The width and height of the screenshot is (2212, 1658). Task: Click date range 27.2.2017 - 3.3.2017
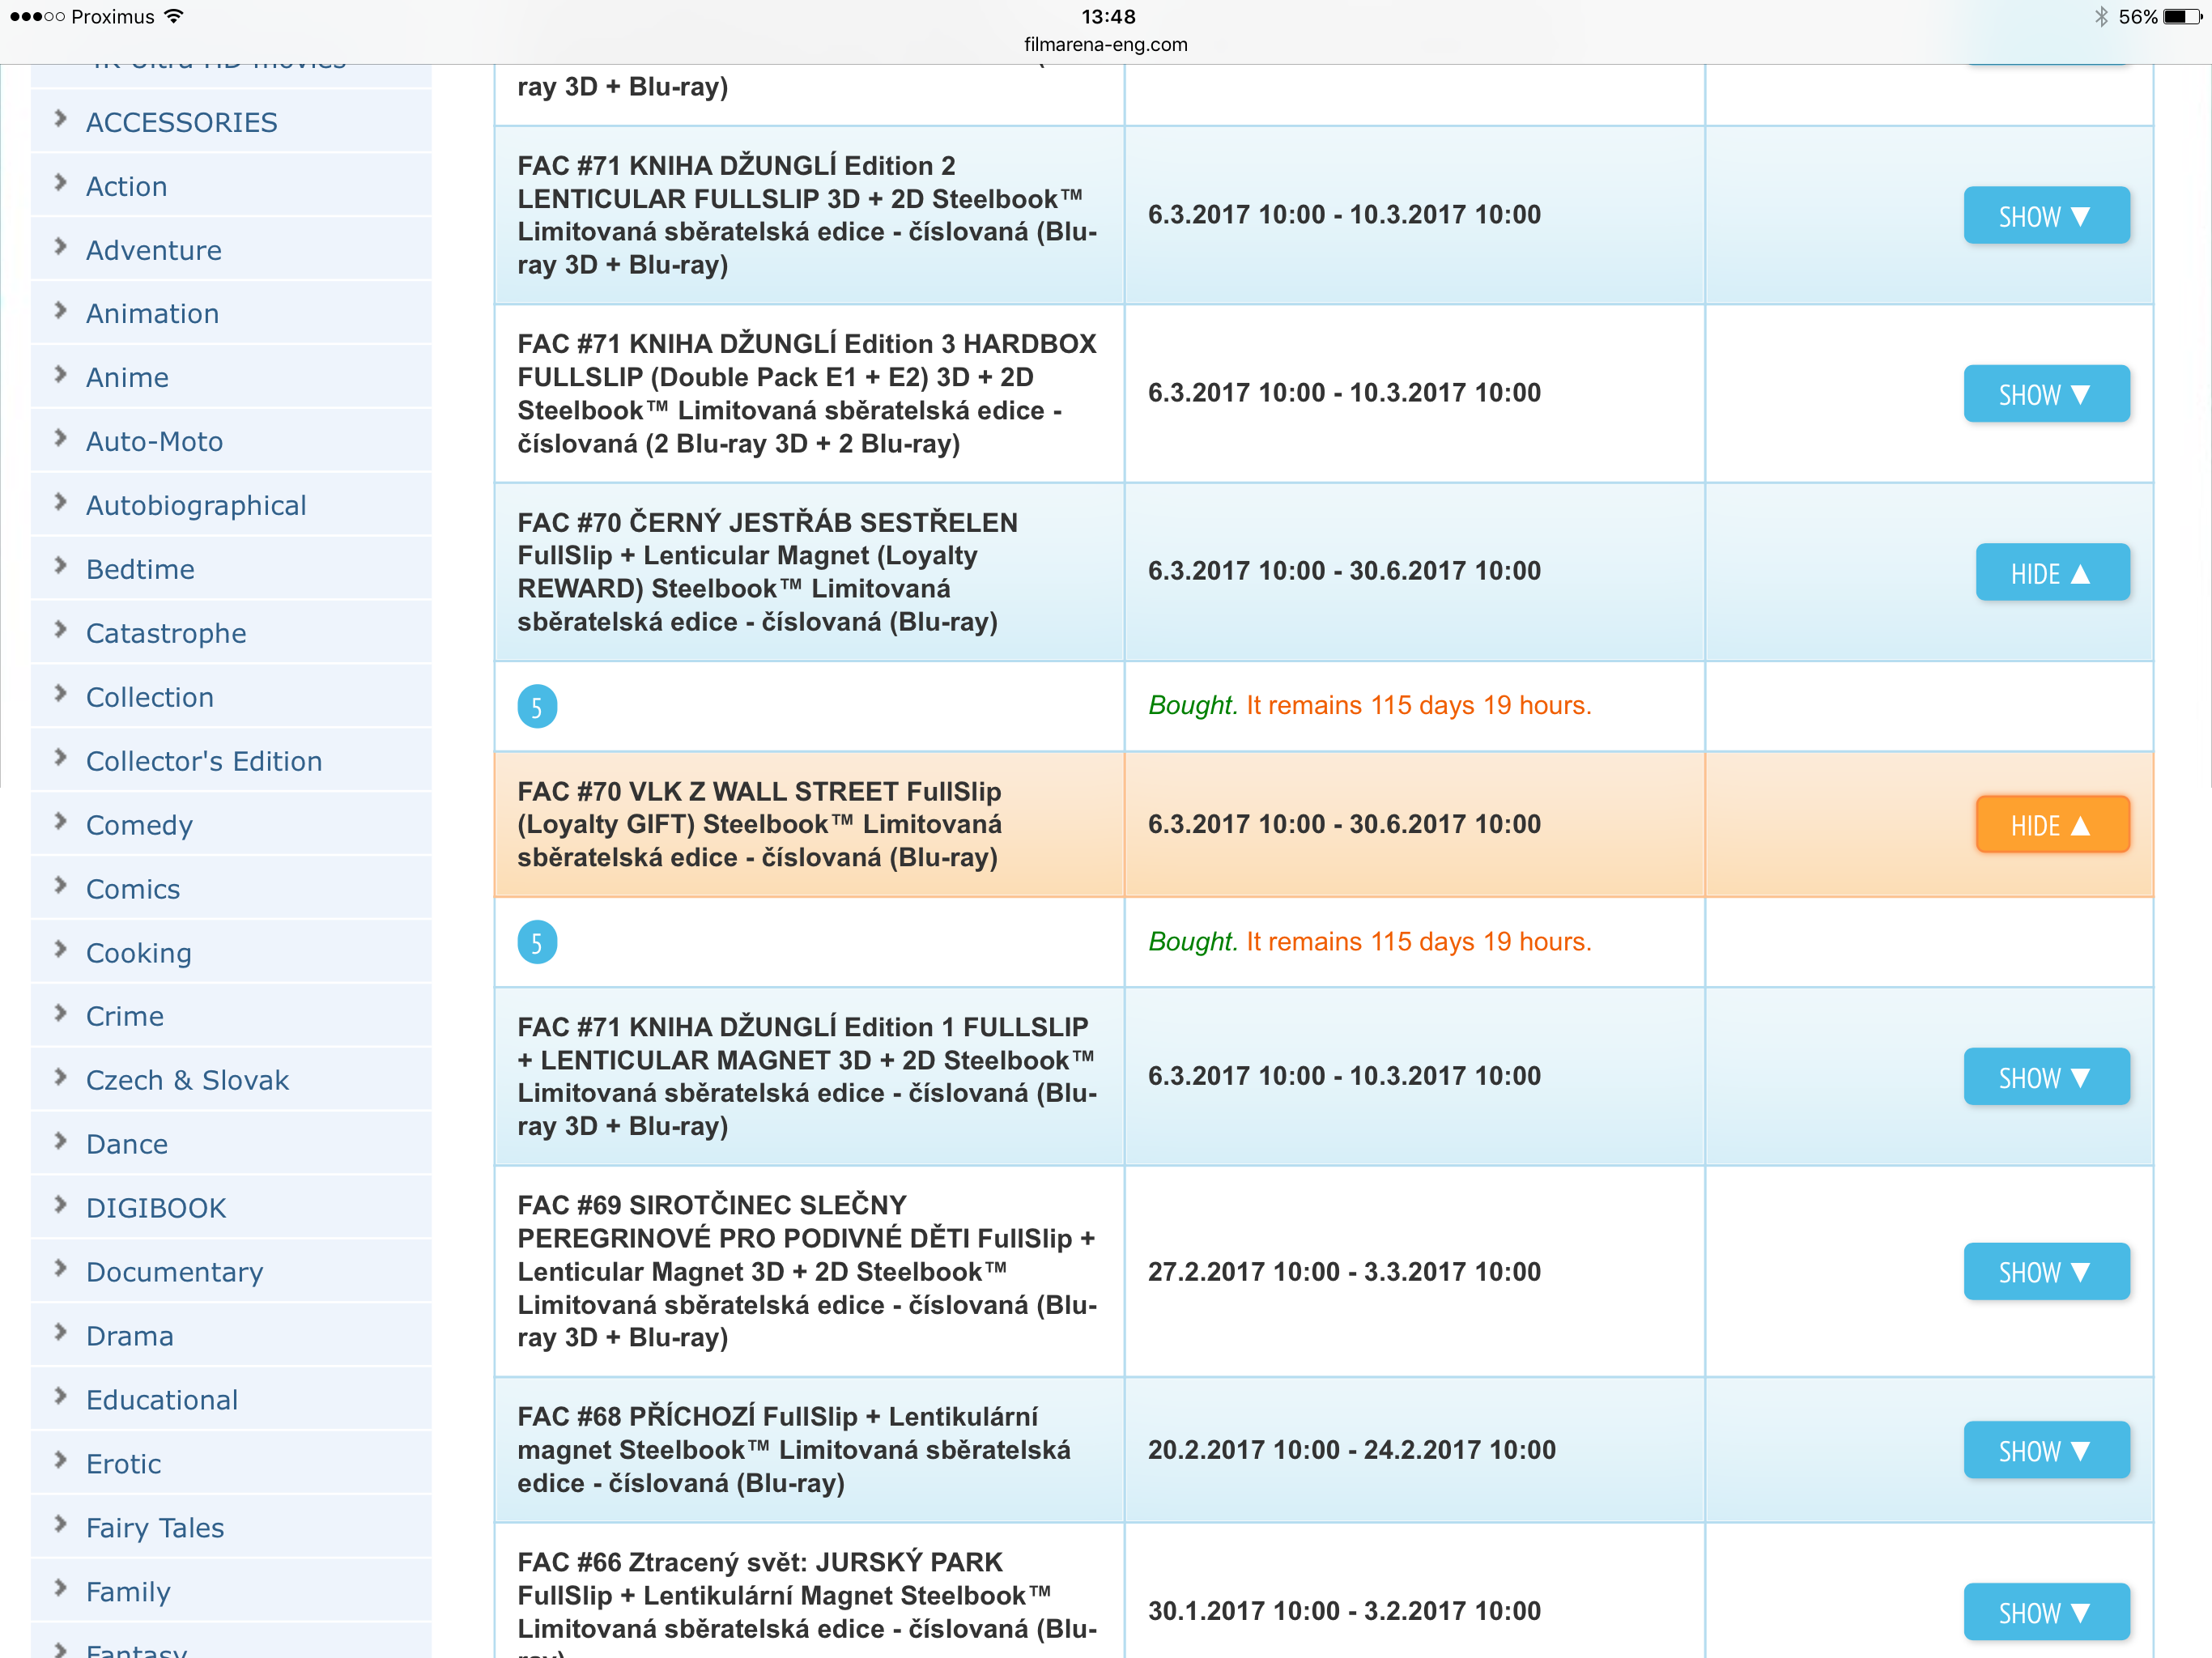pyautogui.click(x=1344, y=1271)
